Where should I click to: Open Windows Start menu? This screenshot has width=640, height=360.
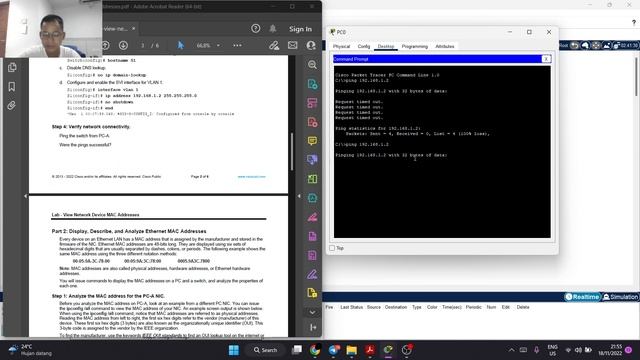tap(234, 350)
